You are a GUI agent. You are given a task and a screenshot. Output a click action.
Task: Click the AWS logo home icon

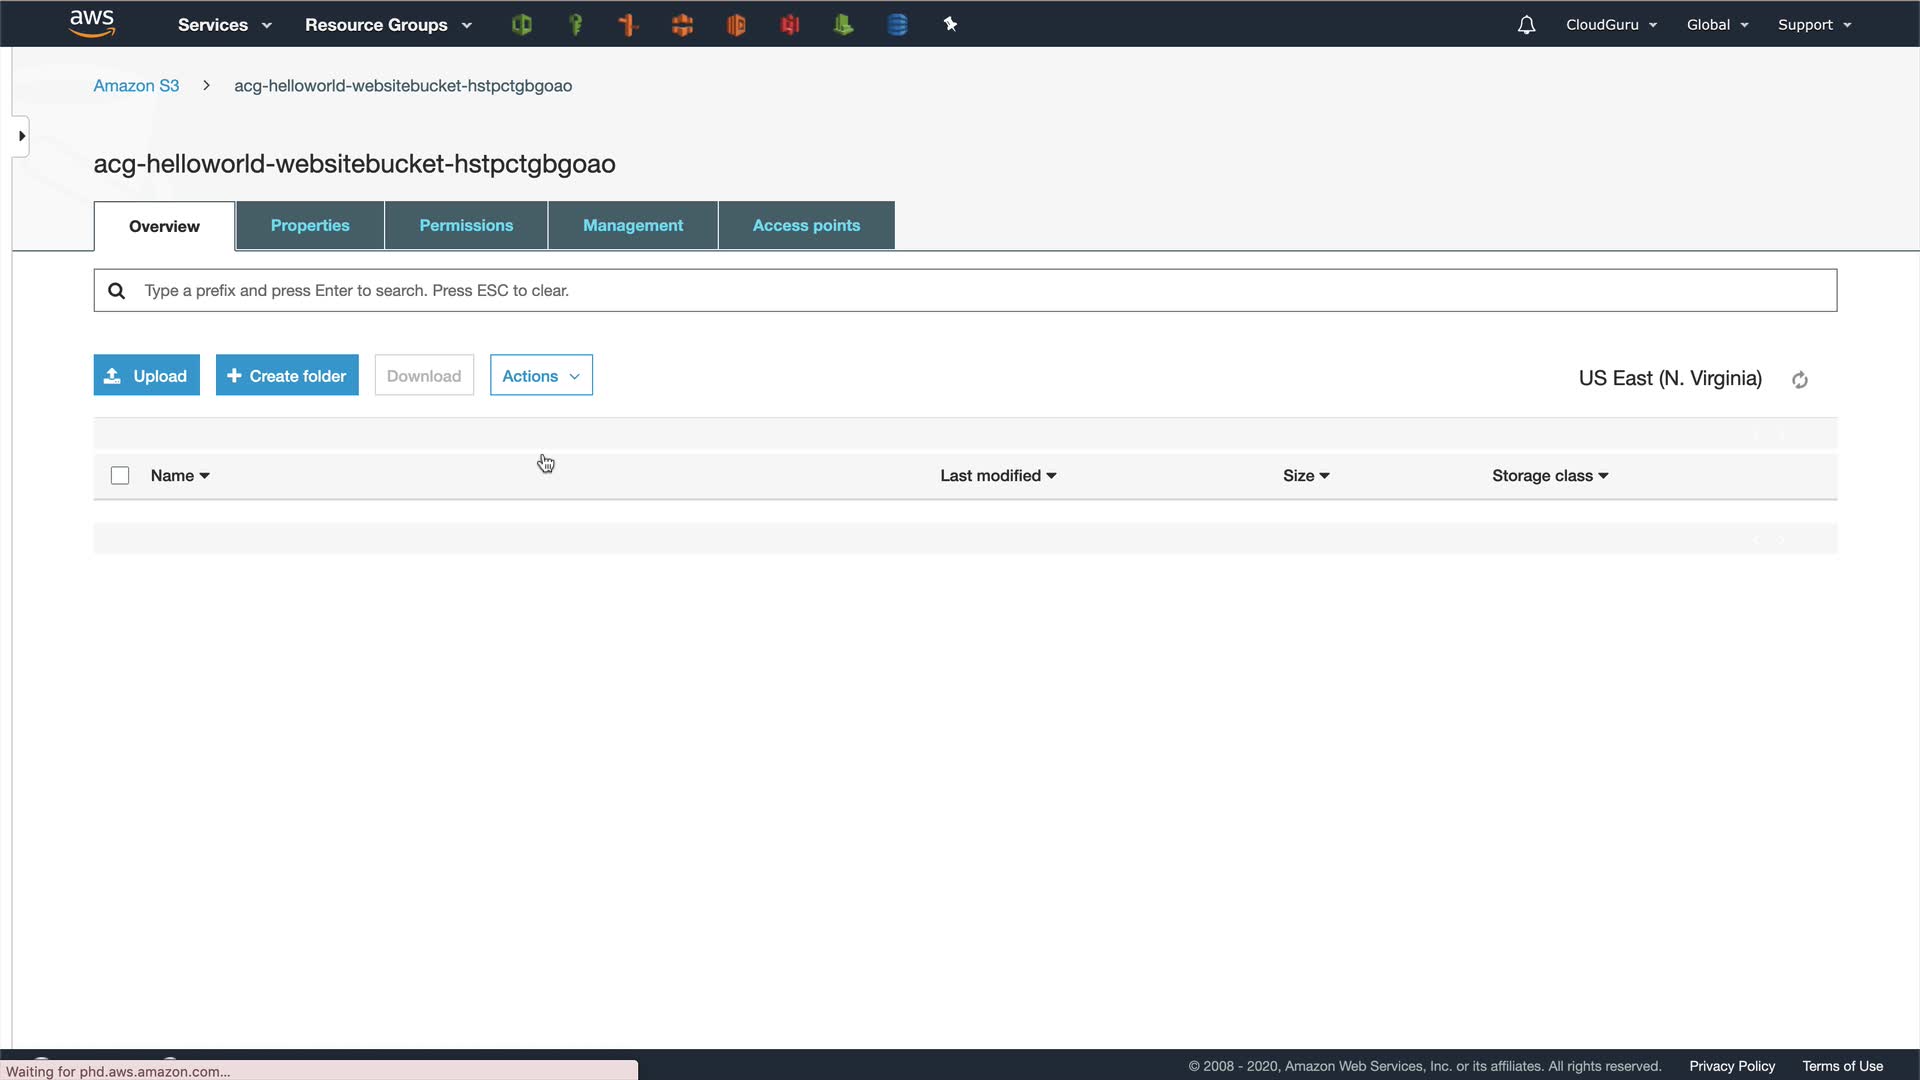pyautogui.click(x=92, y=24)
